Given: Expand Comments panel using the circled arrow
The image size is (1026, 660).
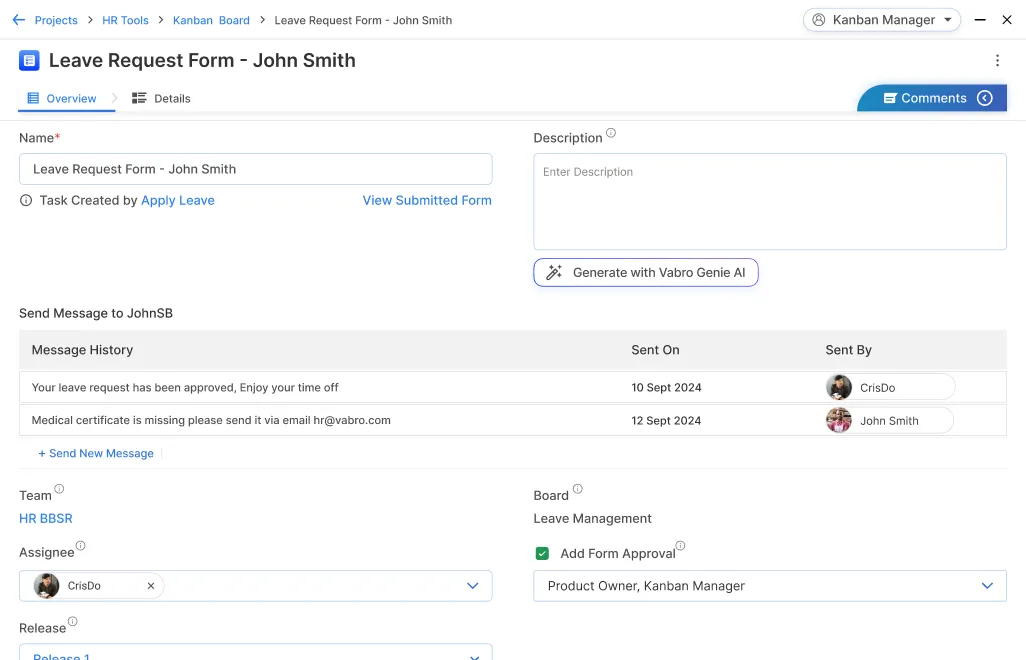Looking at the screenshot, I should point(985,98).
